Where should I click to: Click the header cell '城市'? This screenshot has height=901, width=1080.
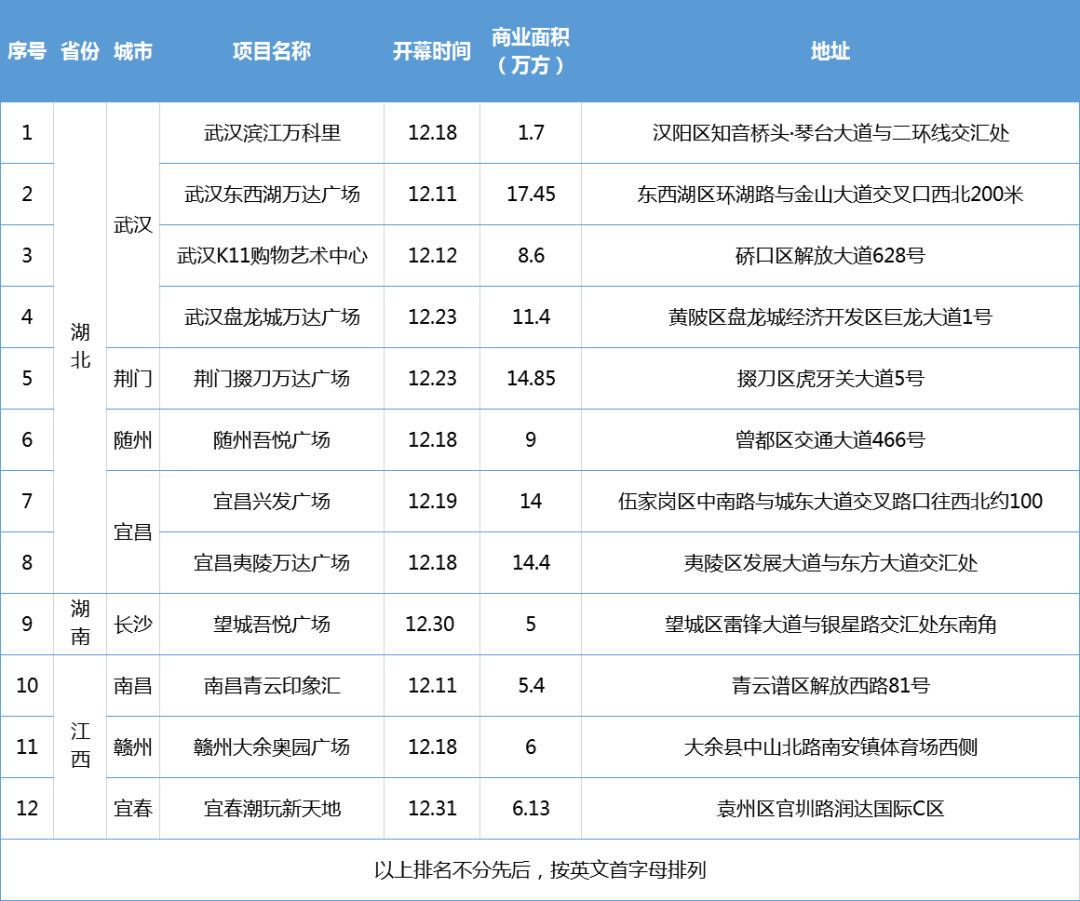[x=133, y=51]
